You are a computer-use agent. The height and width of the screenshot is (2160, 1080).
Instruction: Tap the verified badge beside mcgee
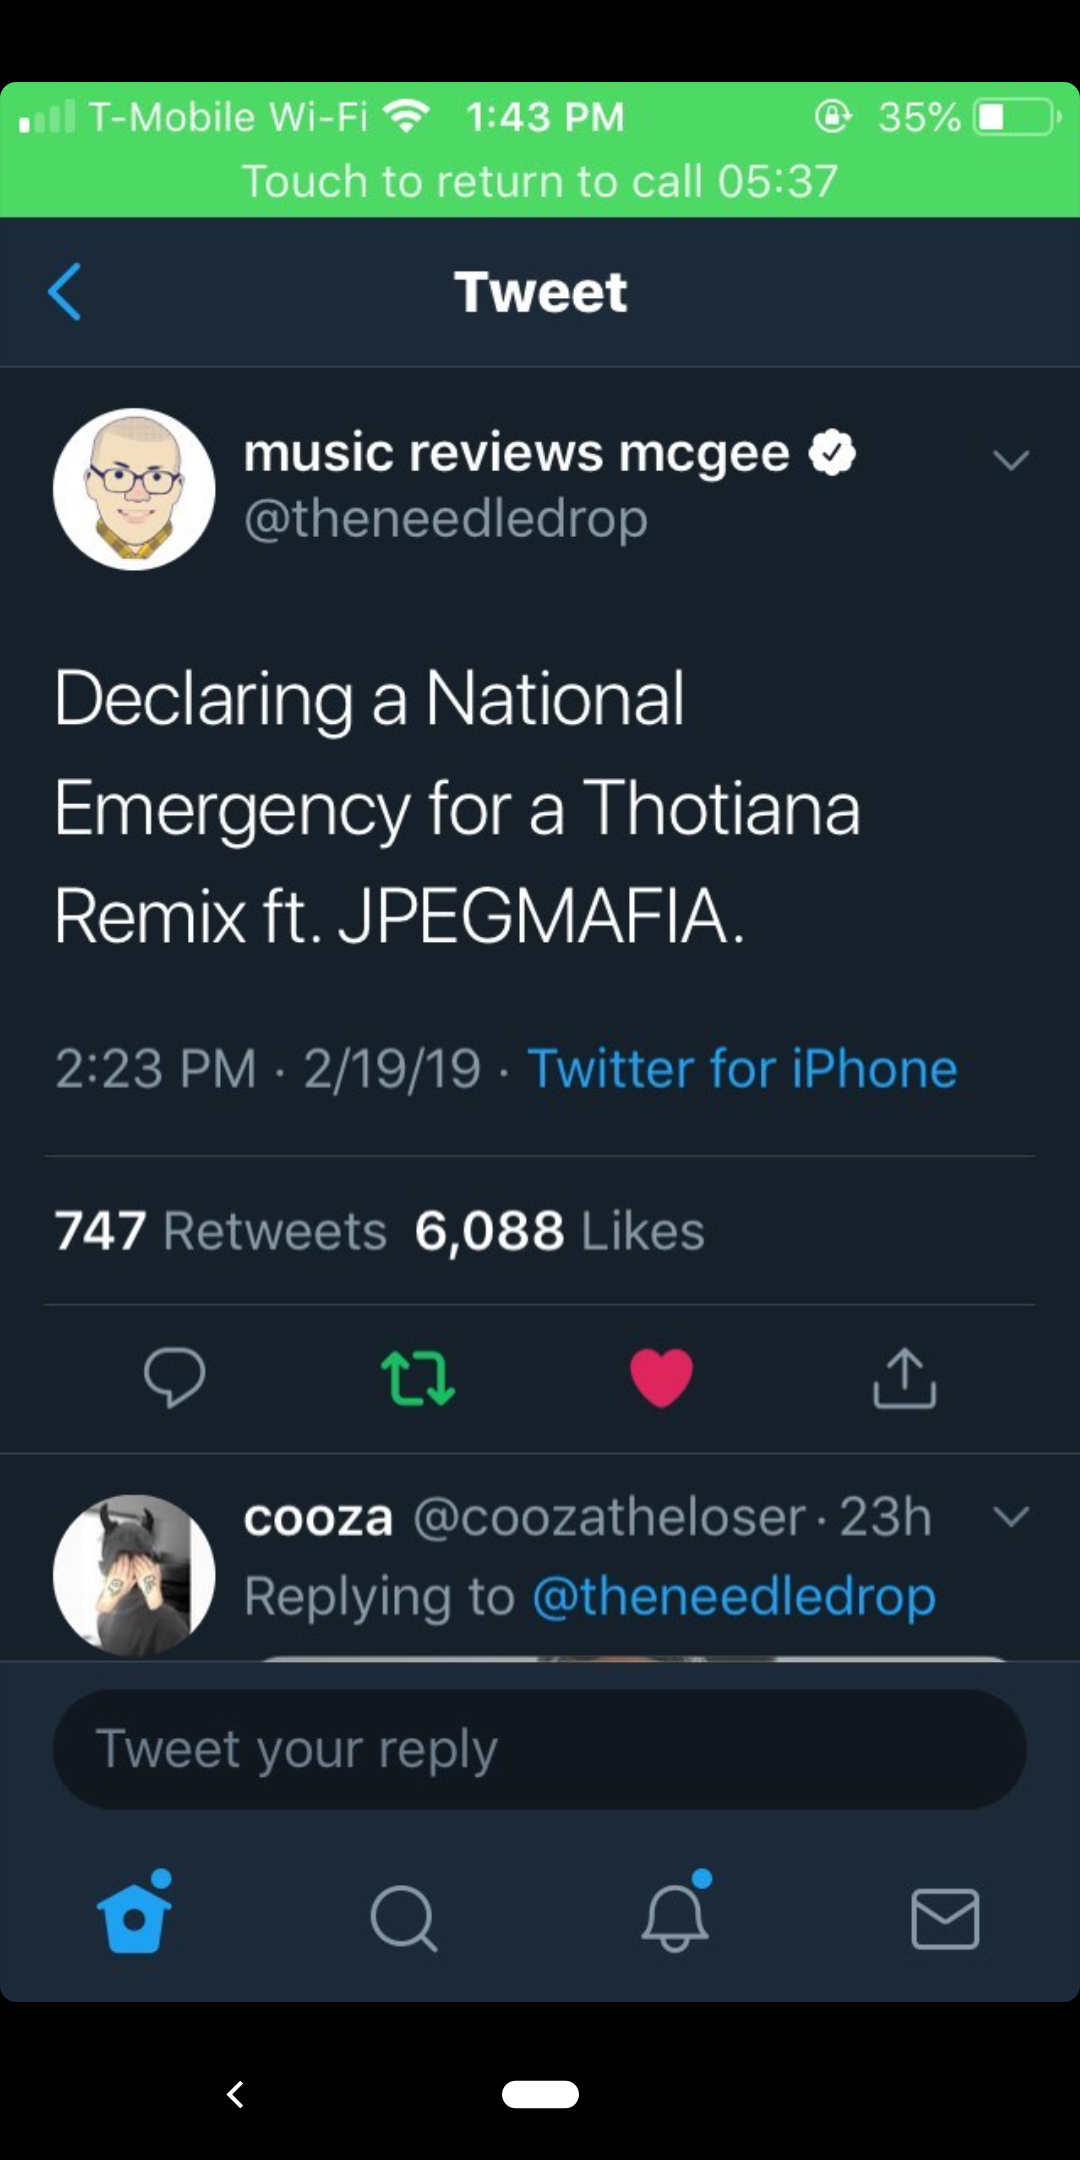(832, 453)
